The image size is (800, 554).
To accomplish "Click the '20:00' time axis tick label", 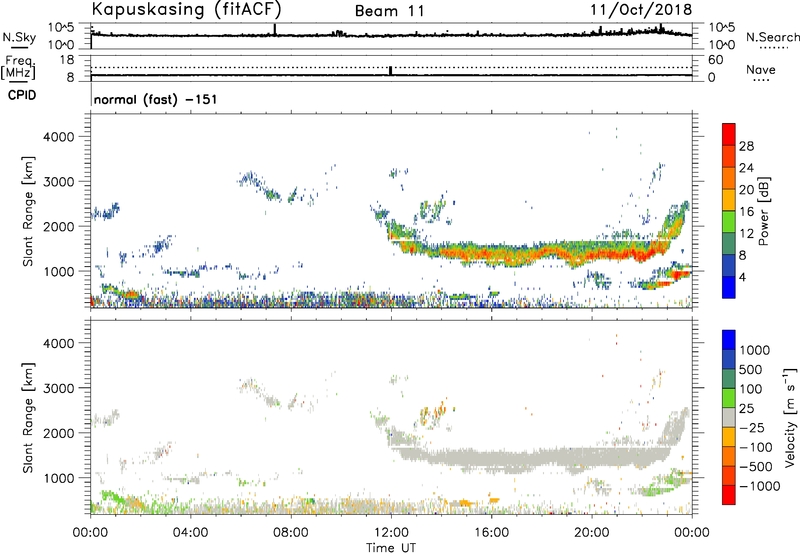I will pos(592,533).
